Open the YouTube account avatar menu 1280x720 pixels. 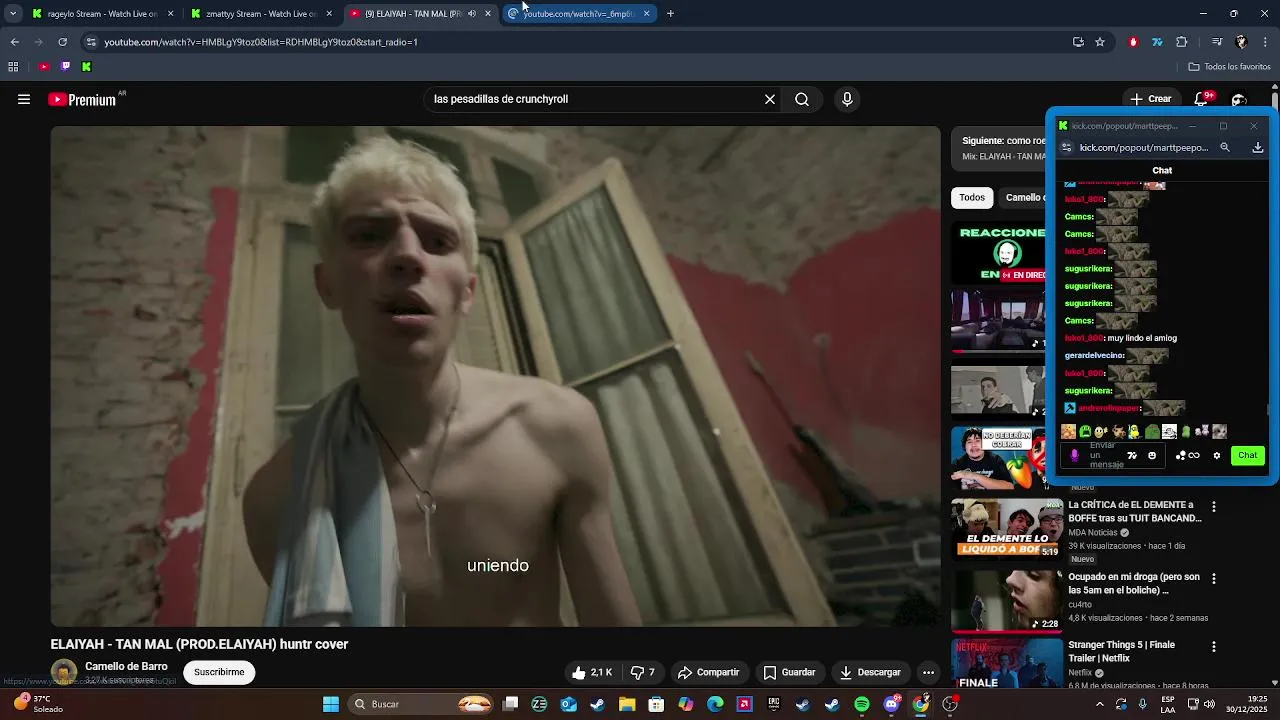[1239, 99]
